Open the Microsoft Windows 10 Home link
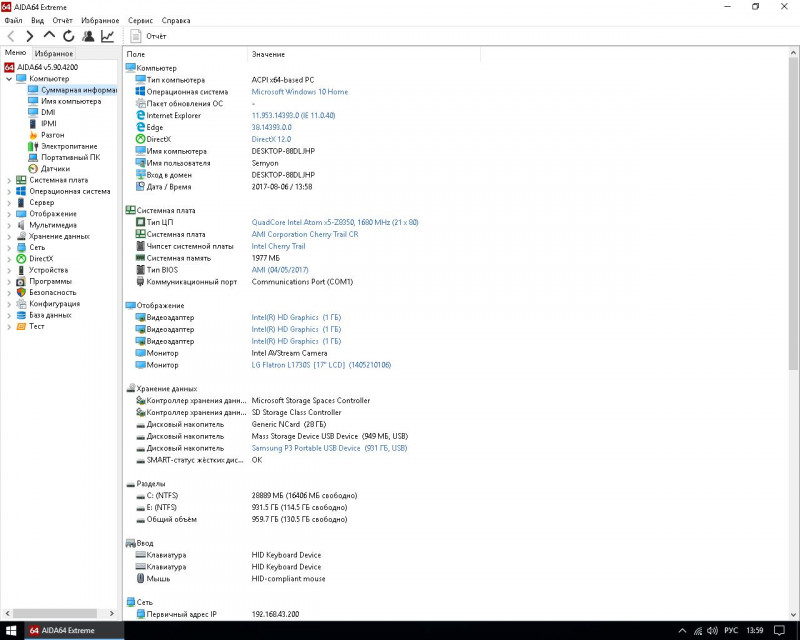 coord(299,92)
